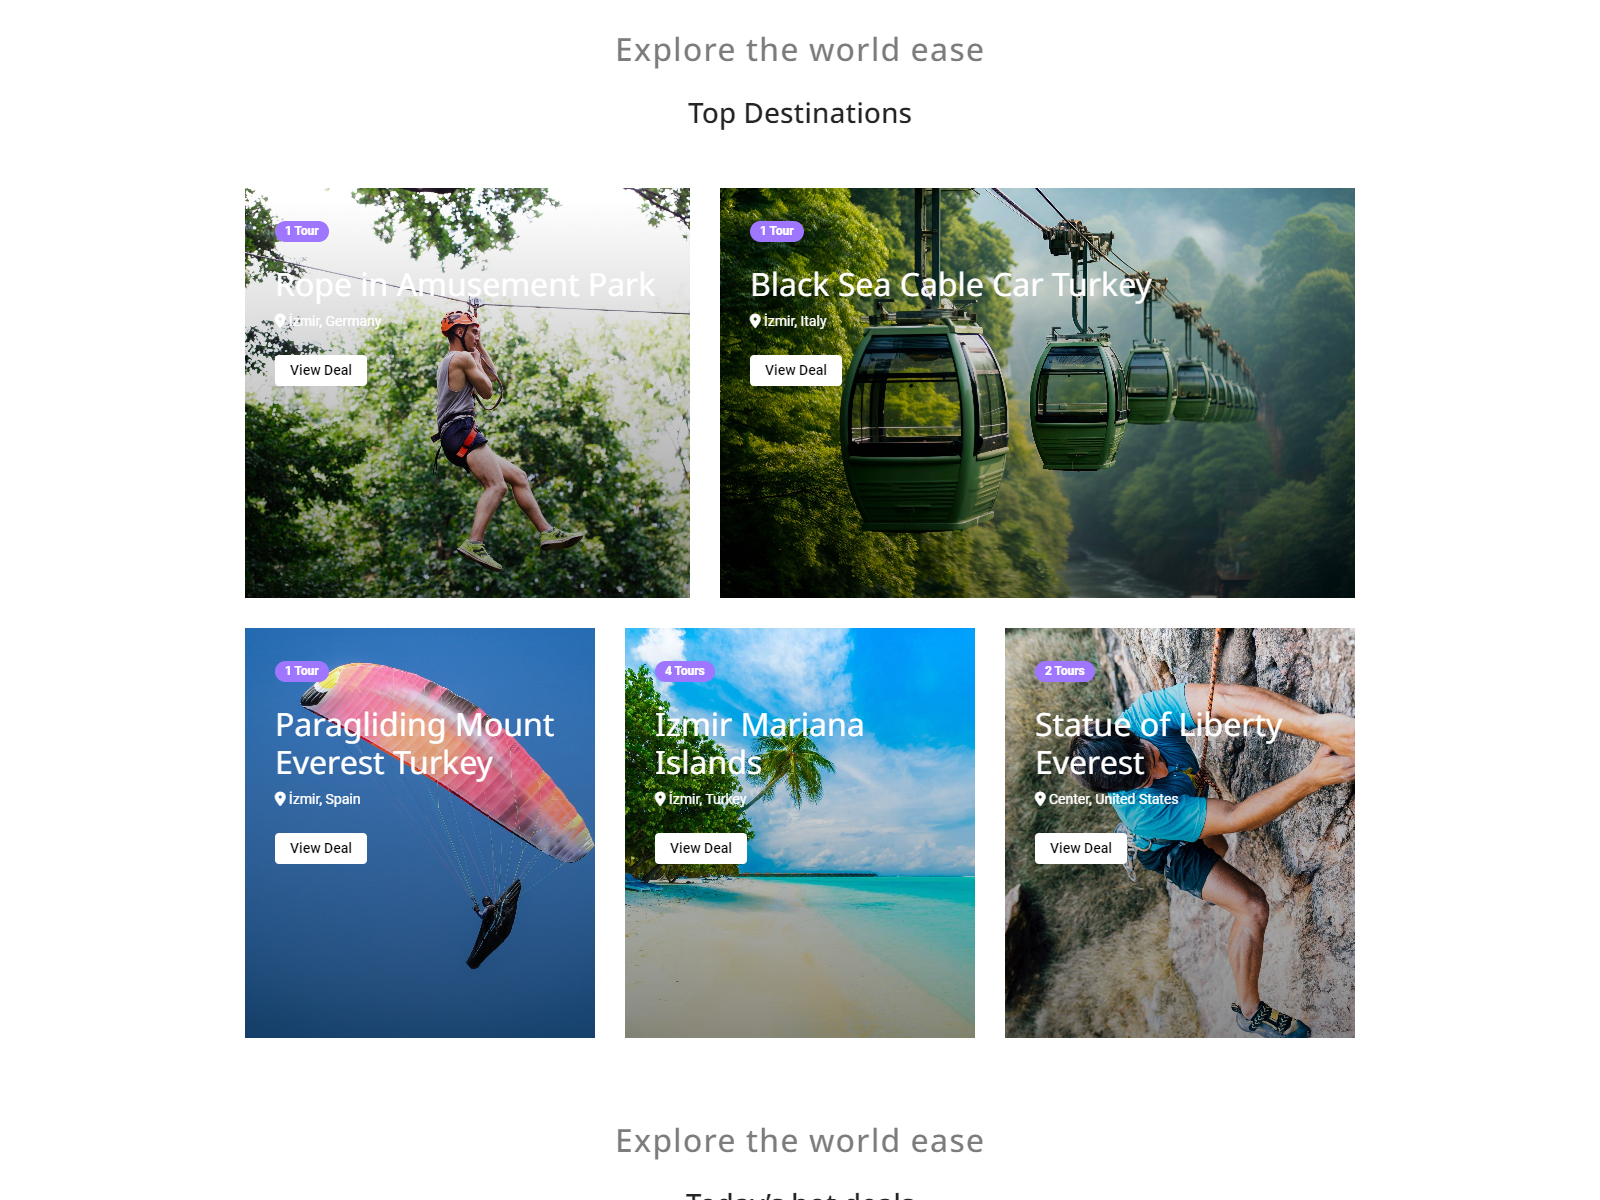
Task: Click location pin icon beside İzmir, Spain
Action: click(280, 799)
